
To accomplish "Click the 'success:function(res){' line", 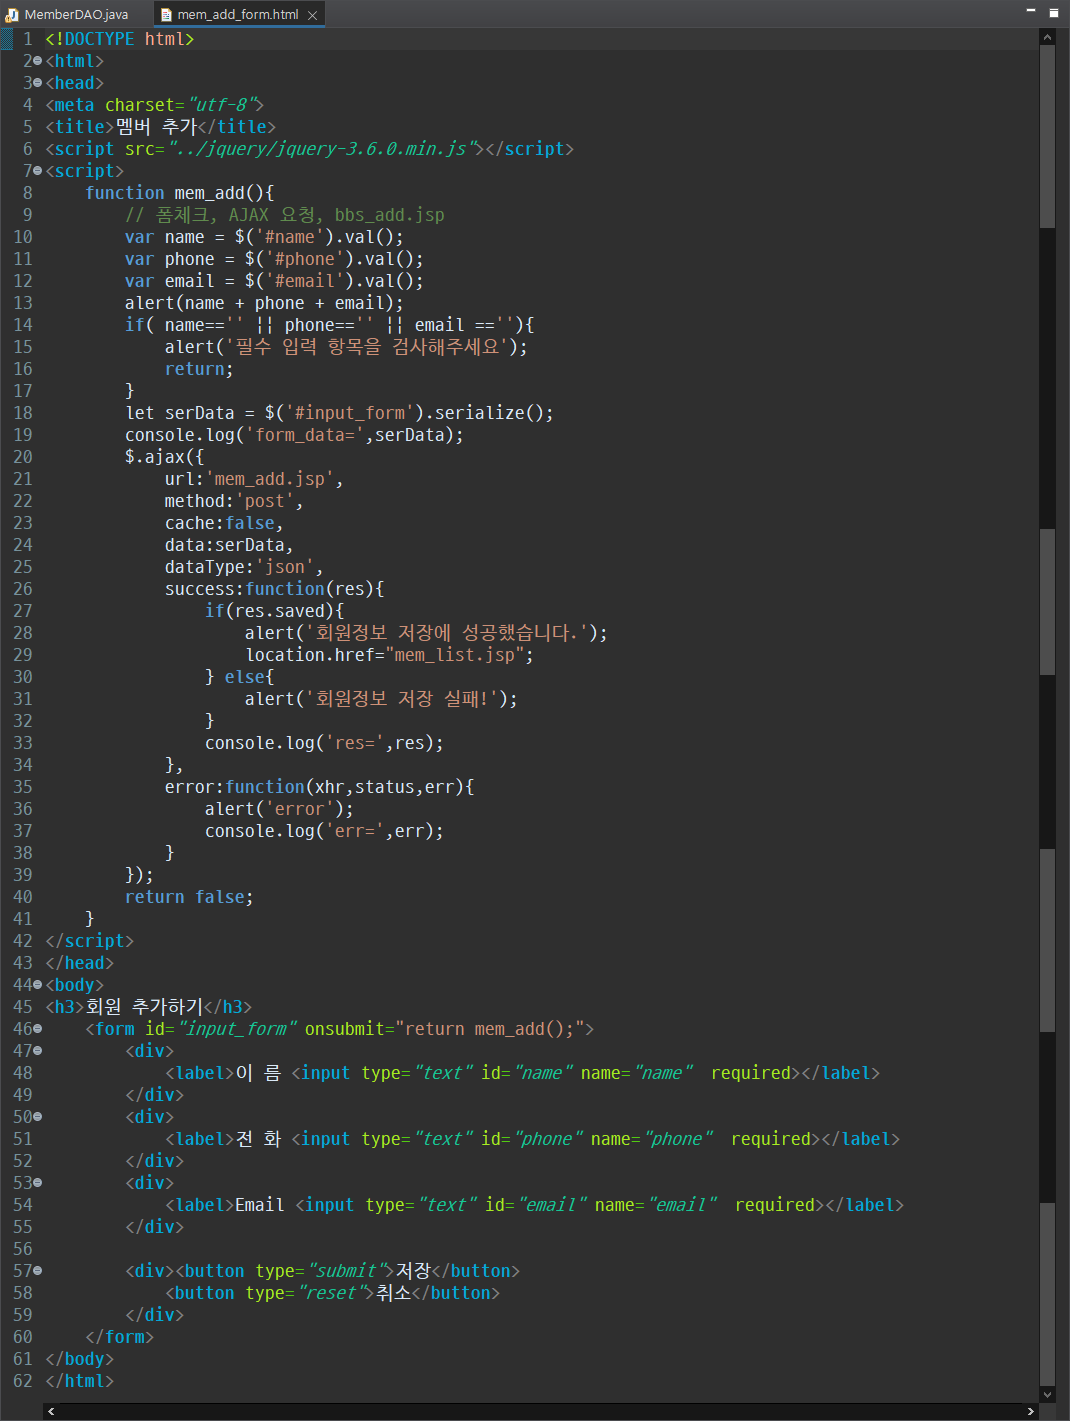I will coord(275,589).
